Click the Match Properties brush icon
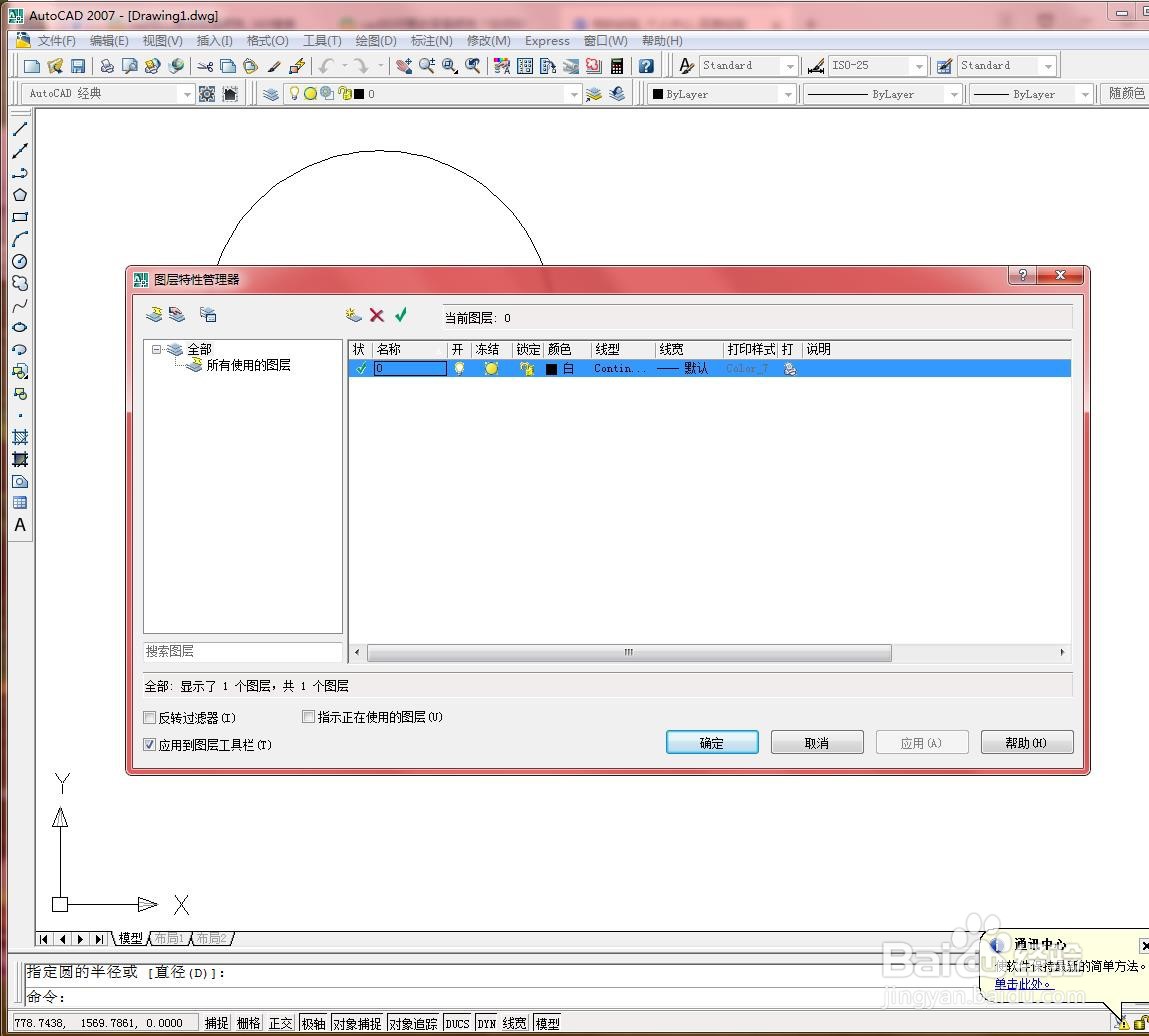Image resolution: width=1149 pixels, height=1036 pixels. (x=273, y=66)
